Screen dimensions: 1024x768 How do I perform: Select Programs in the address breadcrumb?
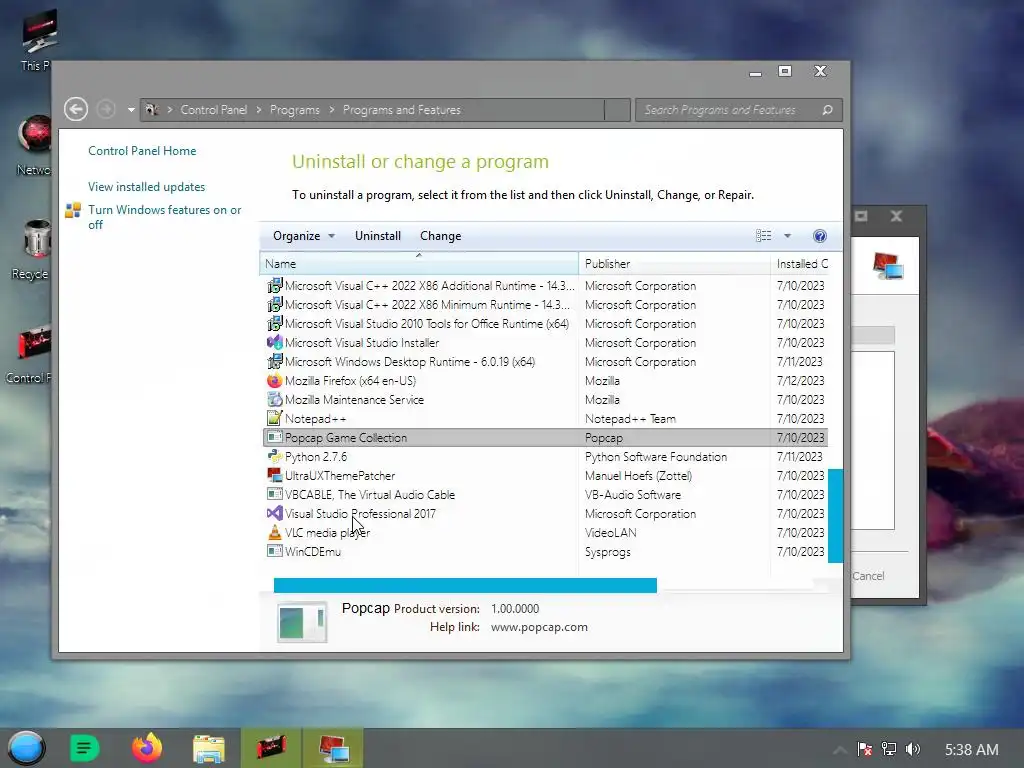coord(295,110)
